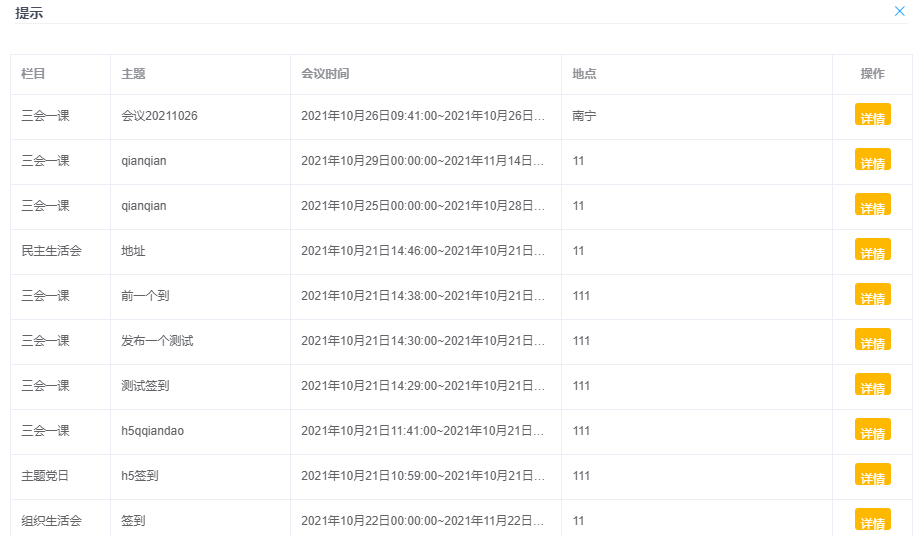Click 详情 for qianqian meeting starting October 29

[x=872, y=161]
